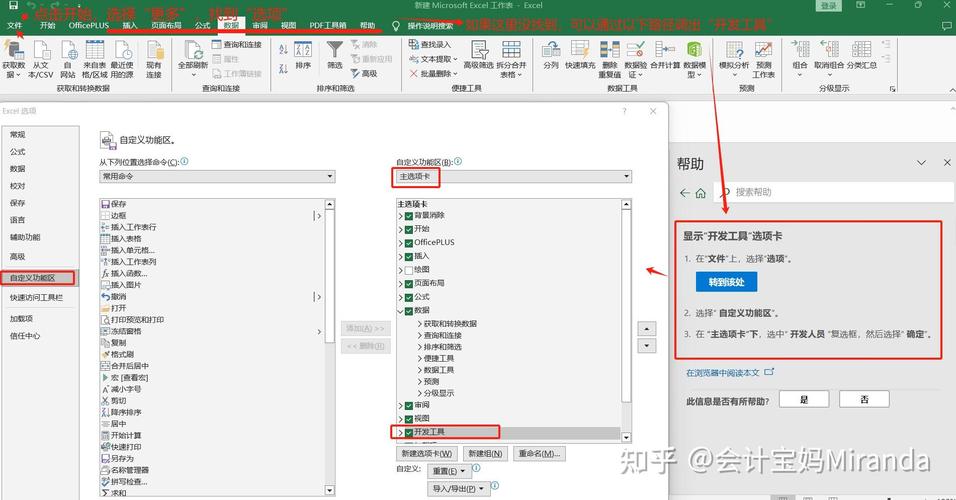
Task: Expand the 排序和筛选 group node
Action: [419, 348]
